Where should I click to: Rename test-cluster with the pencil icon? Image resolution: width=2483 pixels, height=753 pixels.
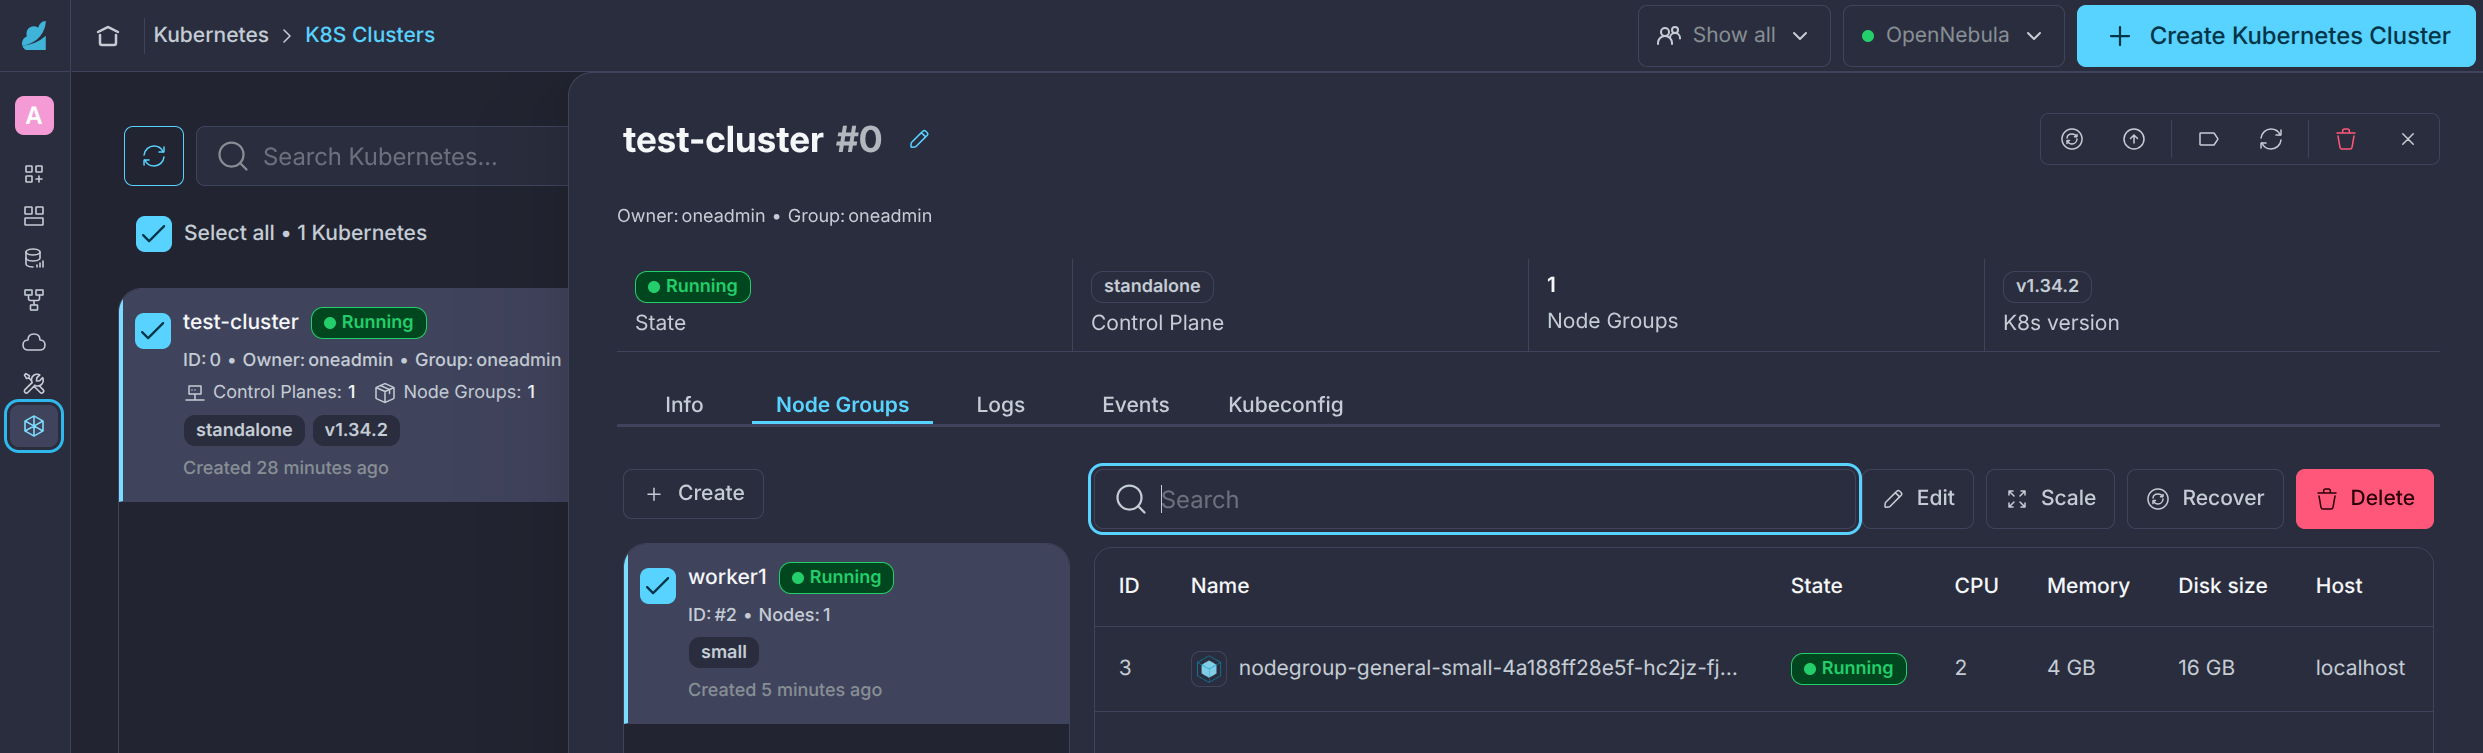919,139
